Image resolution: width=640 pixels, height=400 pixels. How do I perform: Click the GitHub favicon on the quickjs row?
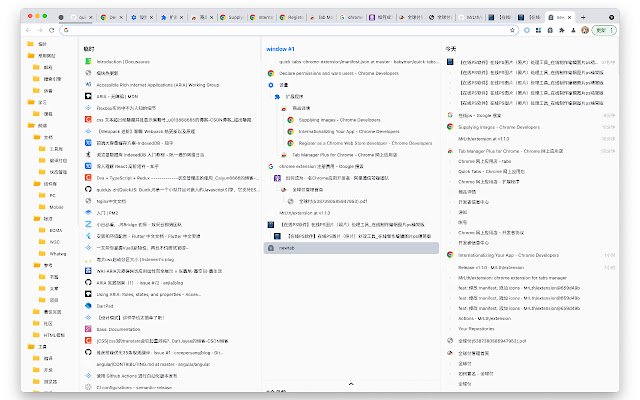(88, 189)
